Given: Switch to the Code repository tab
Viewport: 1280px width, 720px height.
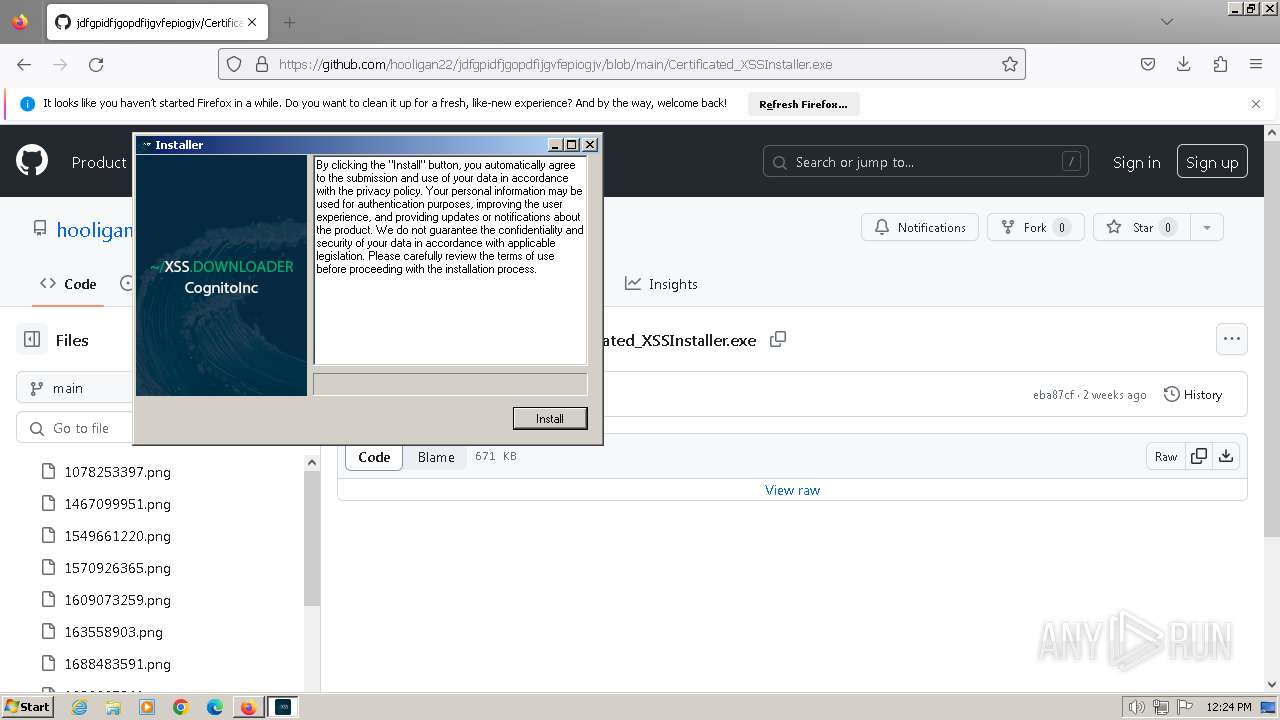Looking at the screenshot, I should pos(68,284).
